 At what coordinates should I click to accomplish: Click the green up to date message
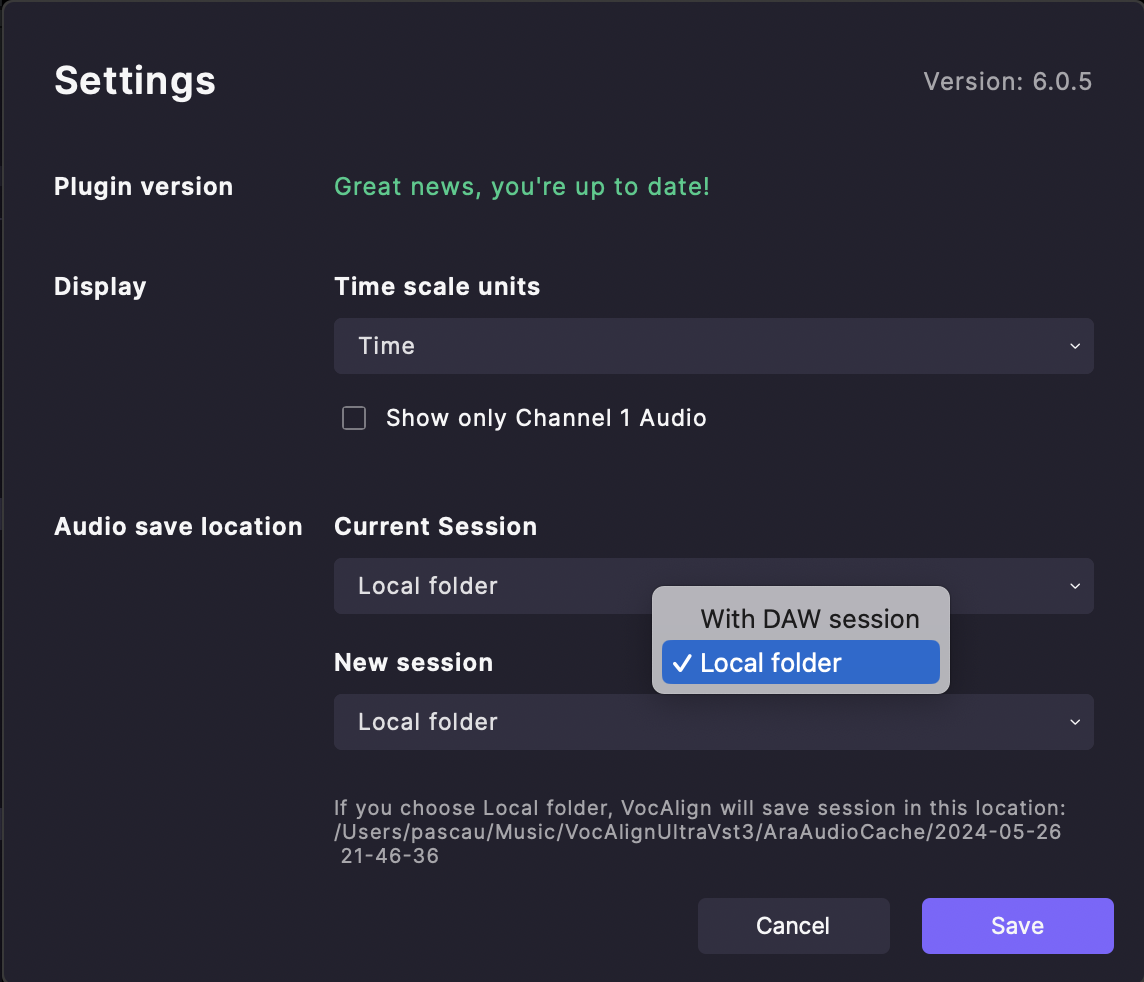522,187
